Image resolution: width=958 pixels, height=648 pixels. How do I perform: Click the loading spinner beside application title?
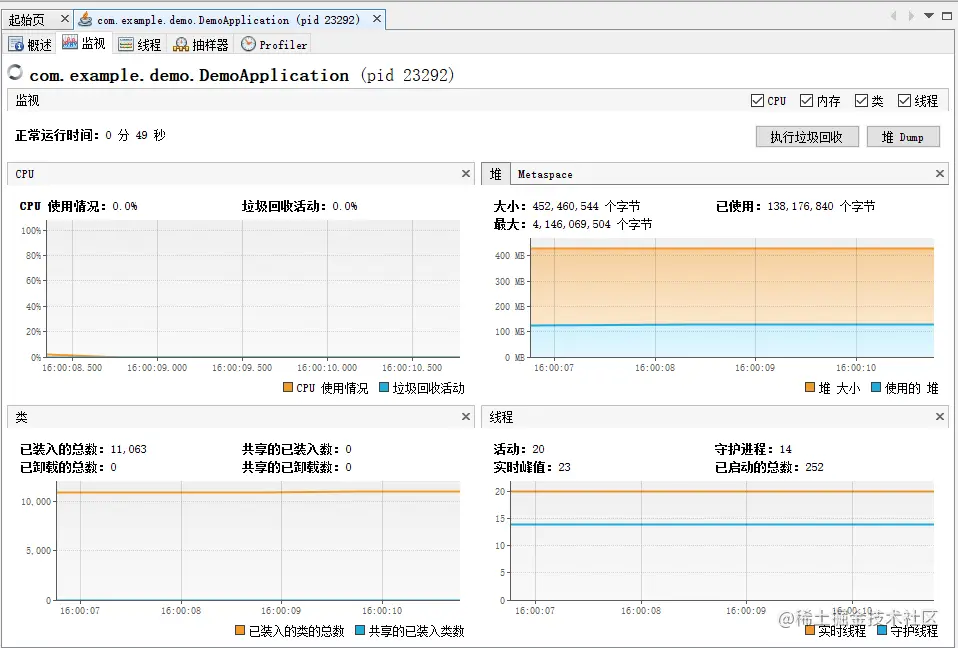point(15,73)
